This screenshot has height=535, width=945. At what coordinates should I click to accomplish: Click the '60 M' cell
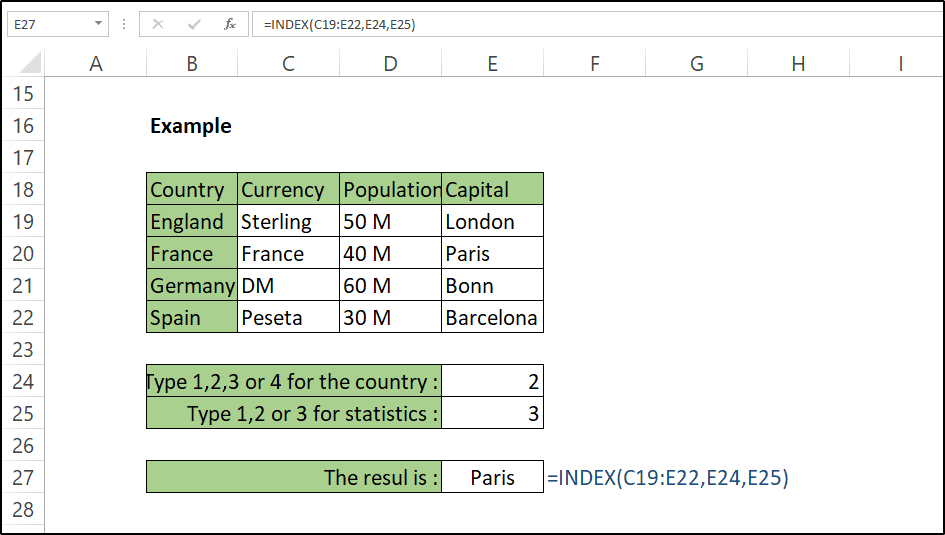[x=391, y=285]
